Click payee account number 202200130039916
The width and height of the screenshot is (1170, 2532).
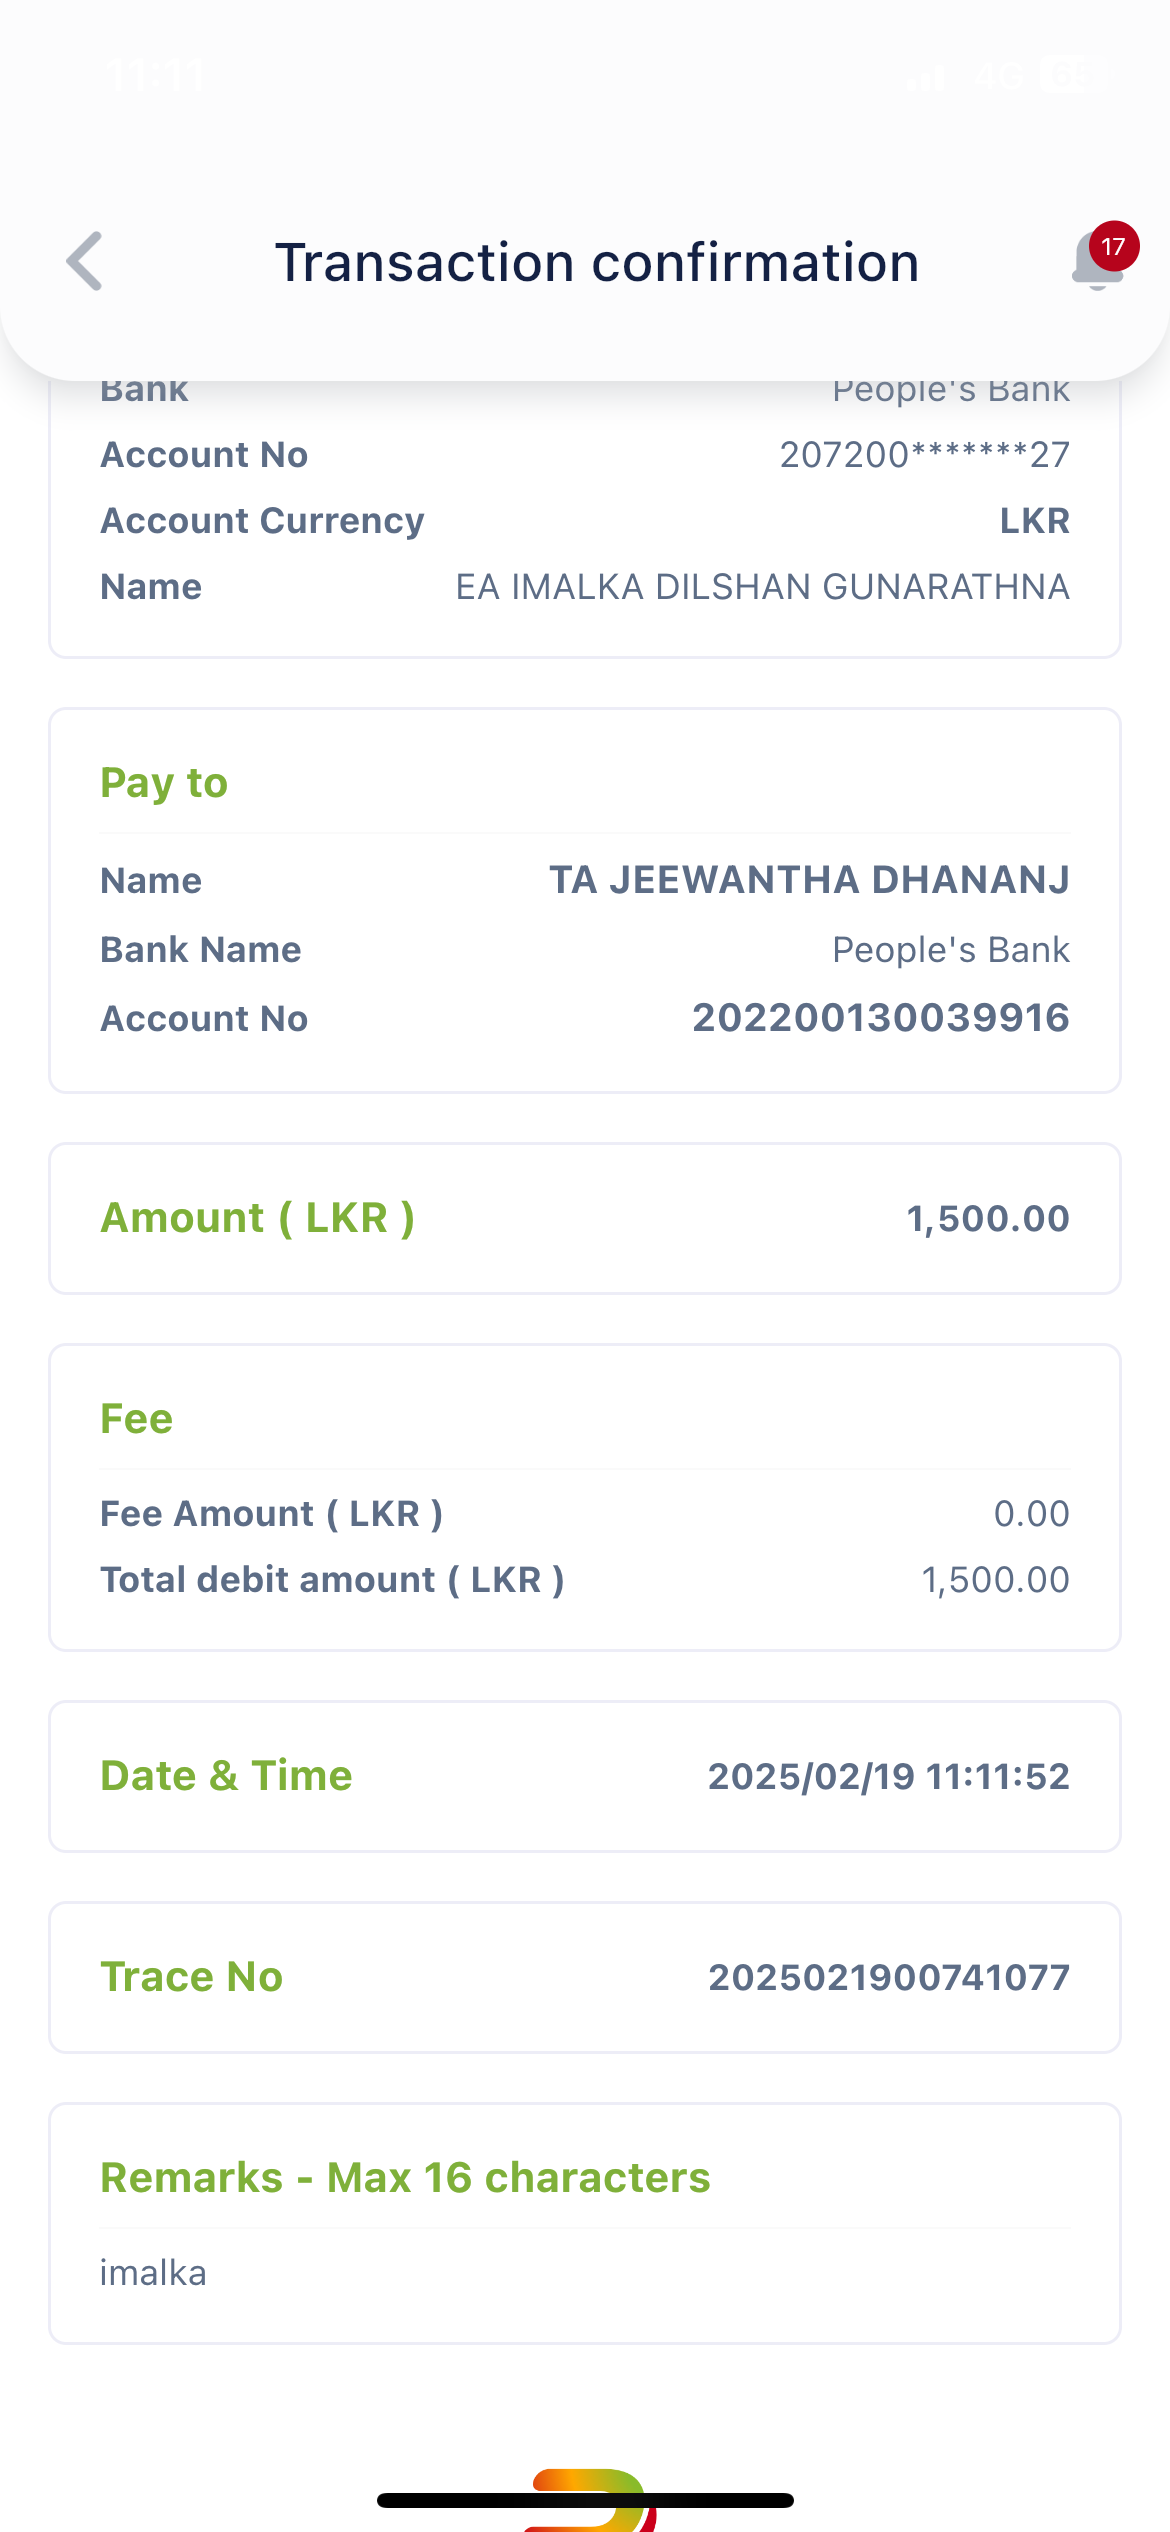point(880,1018)
